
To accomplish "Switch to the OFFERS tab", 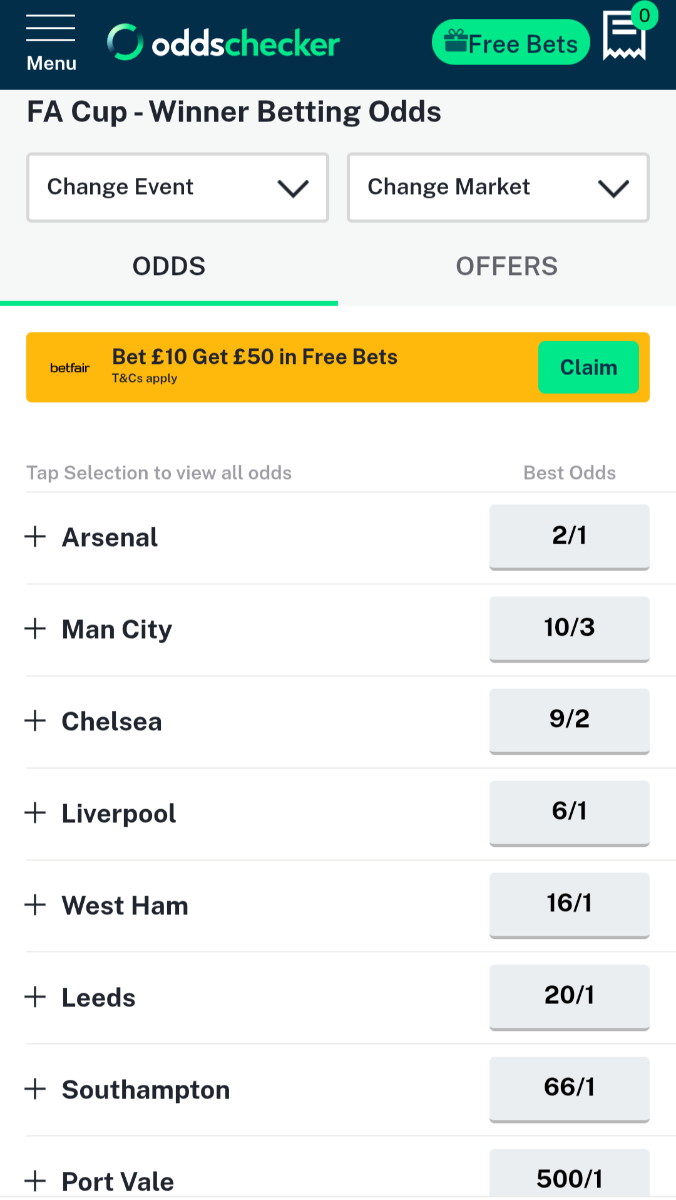I will coord(507,267).
